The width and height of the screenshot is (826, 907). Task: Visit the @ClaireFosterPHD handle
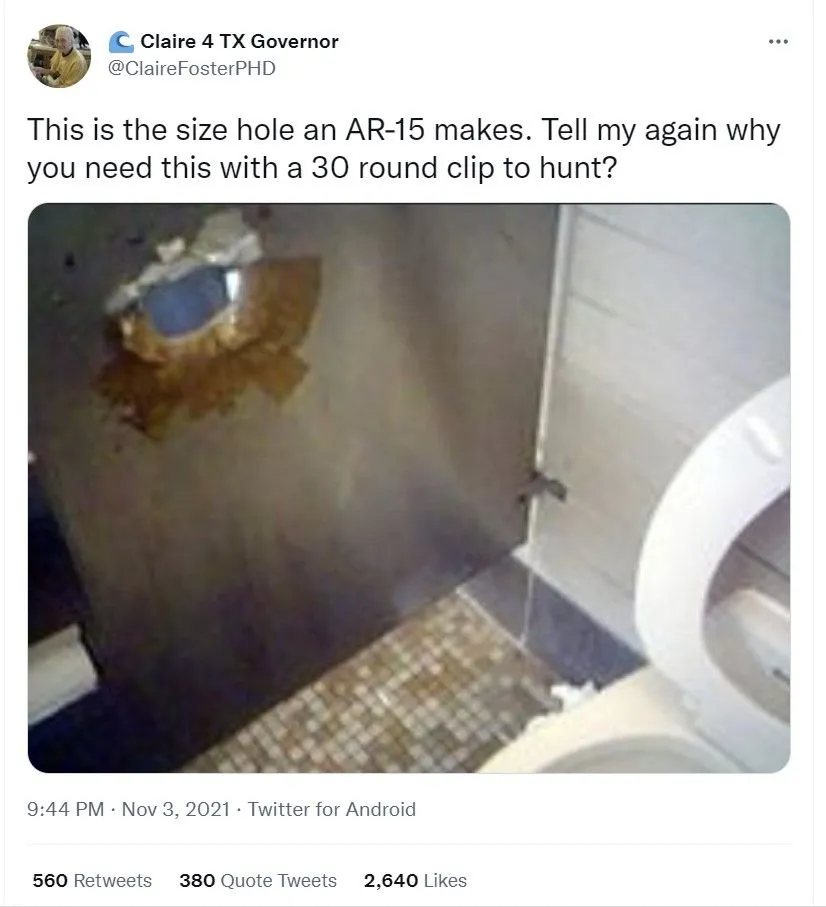tap(192, 68)
